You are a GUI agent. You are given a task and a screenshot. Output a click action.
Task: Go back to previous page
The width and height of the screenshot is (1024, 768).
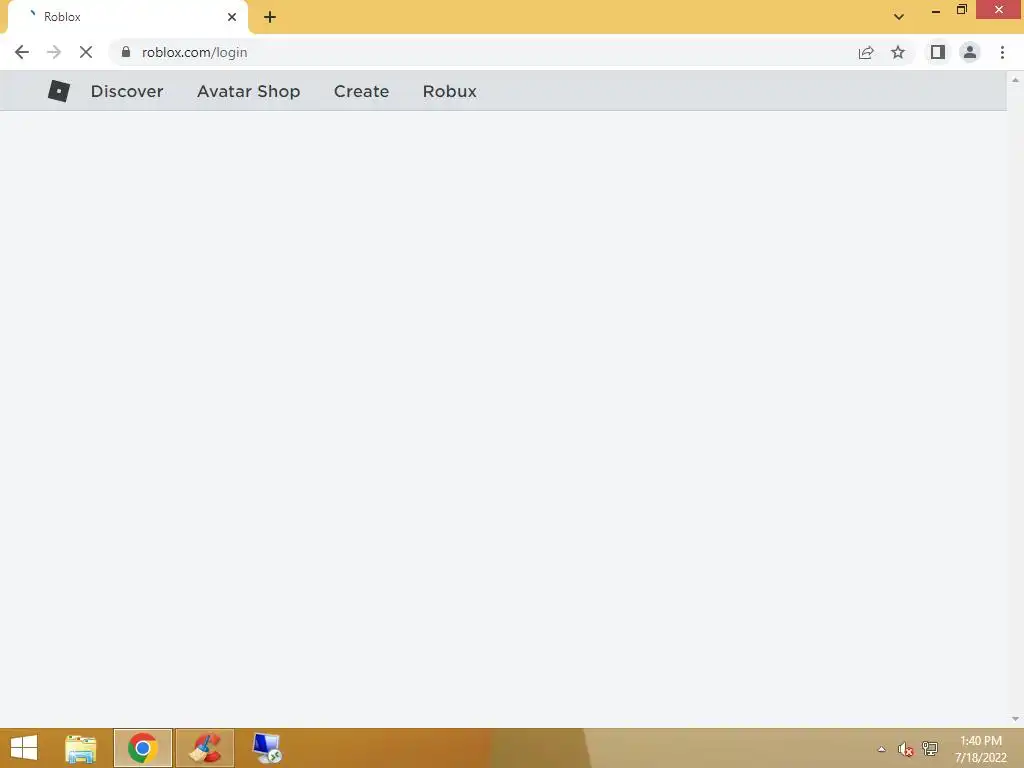click(22, 52)
